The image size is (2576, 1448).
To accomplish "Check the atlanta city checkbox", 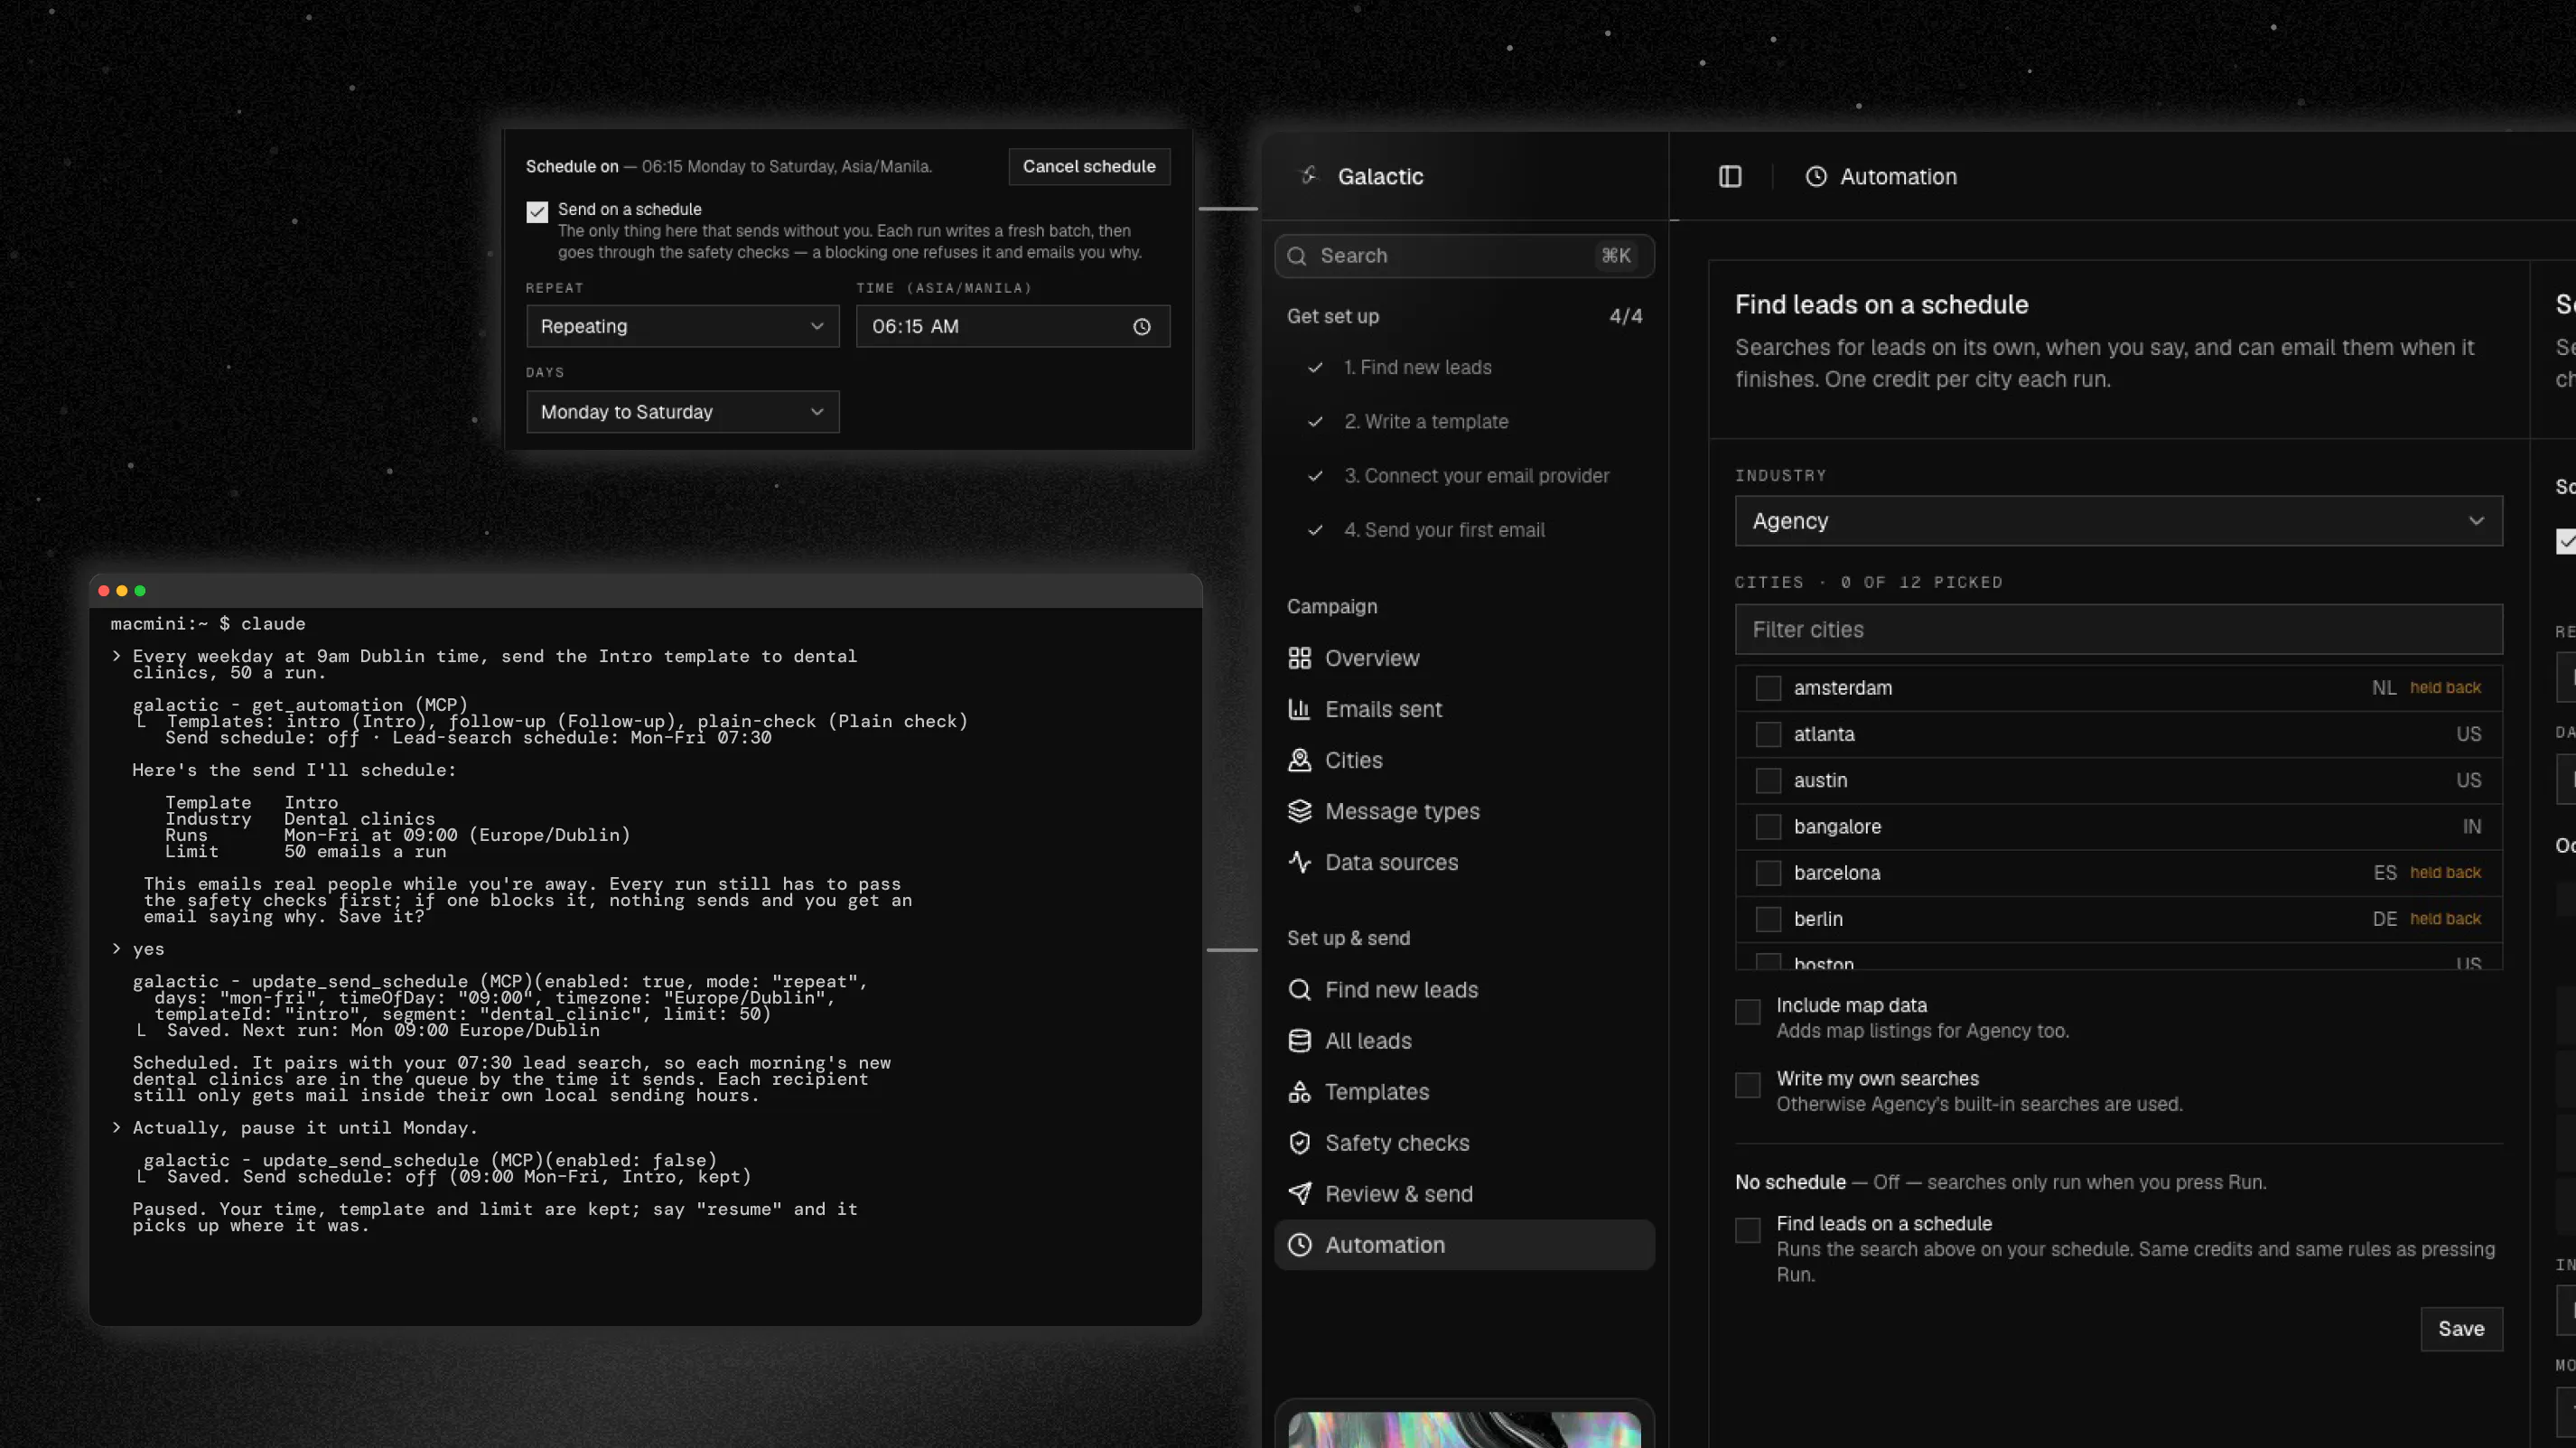I will click(x=1768, y=734).
